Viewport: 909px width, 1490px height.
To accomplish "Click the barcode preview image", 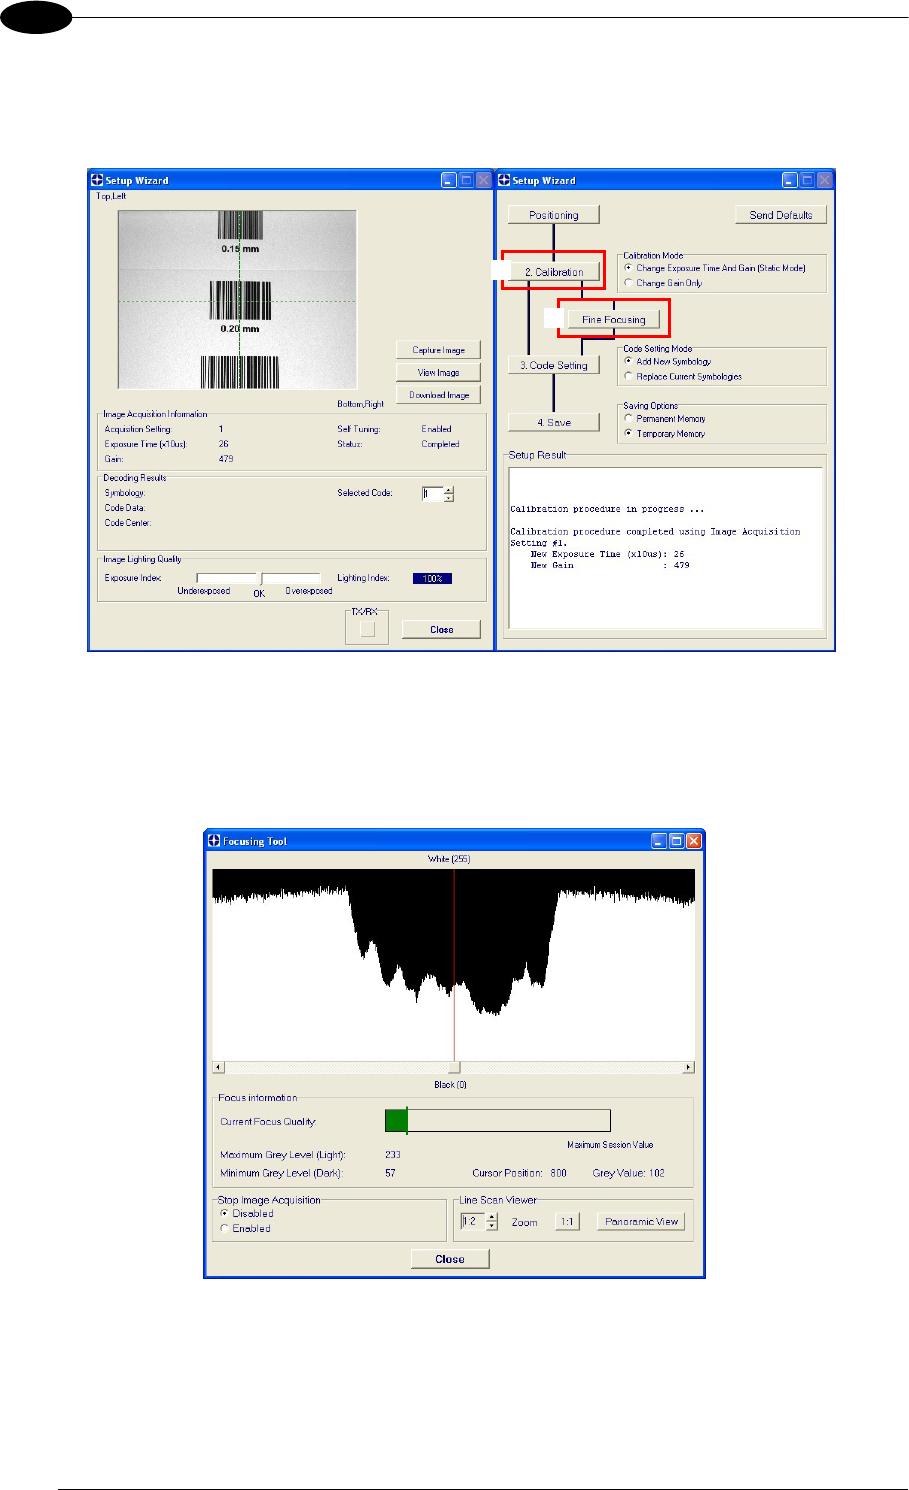I will coord(237,300).
